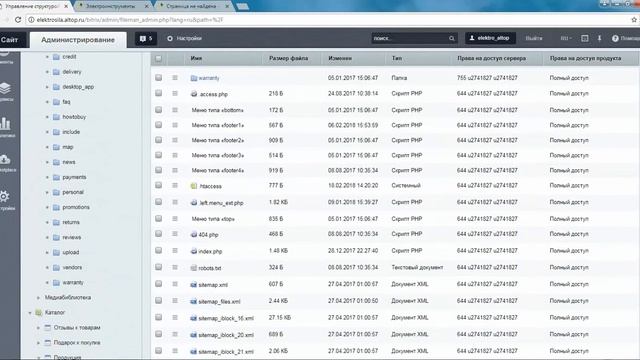
Task: Open the row actions menu for access.php
Action: [x=175, y=93]
